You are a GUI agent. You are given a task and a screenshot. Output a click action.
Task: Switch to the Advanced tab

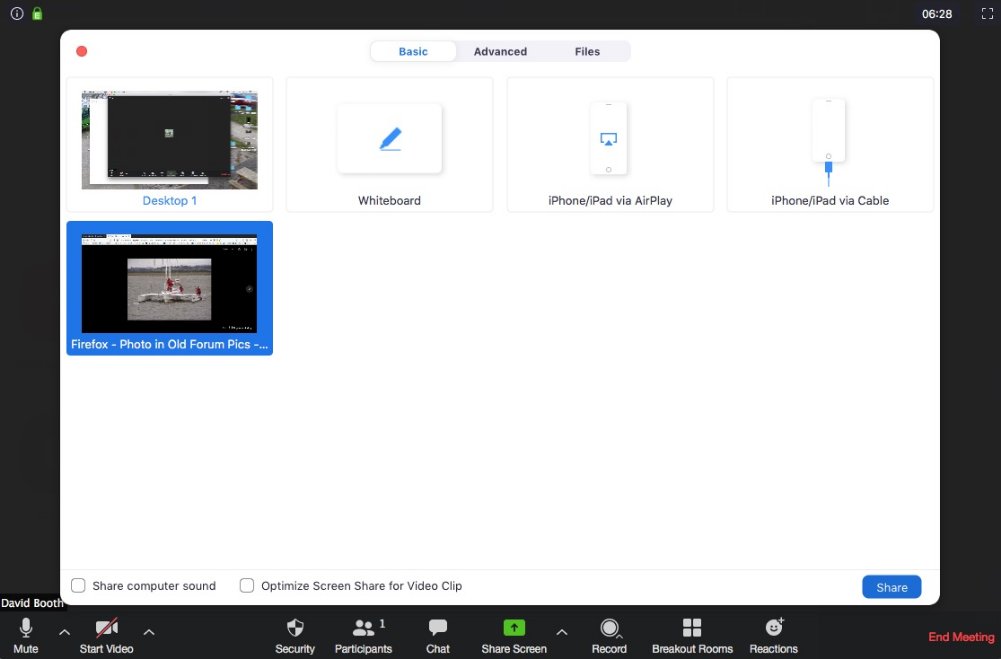(500, 52)
